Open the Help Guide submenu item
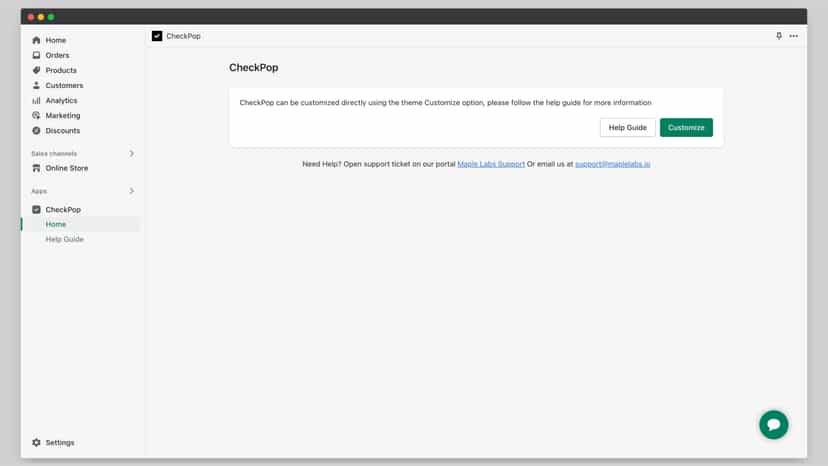The width and height of the screenshot is (828, 466). [x=64, y=239]
